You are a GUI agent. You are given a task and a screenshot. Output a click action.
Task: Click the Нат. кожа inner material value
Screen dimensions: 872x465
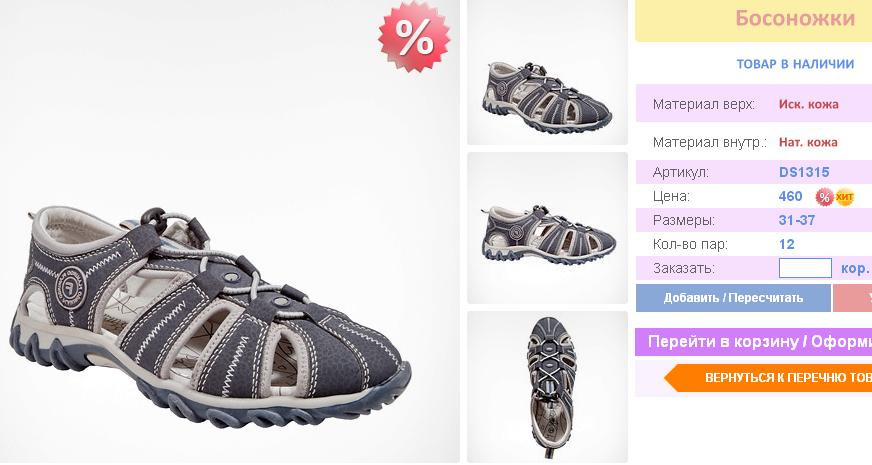808,142
